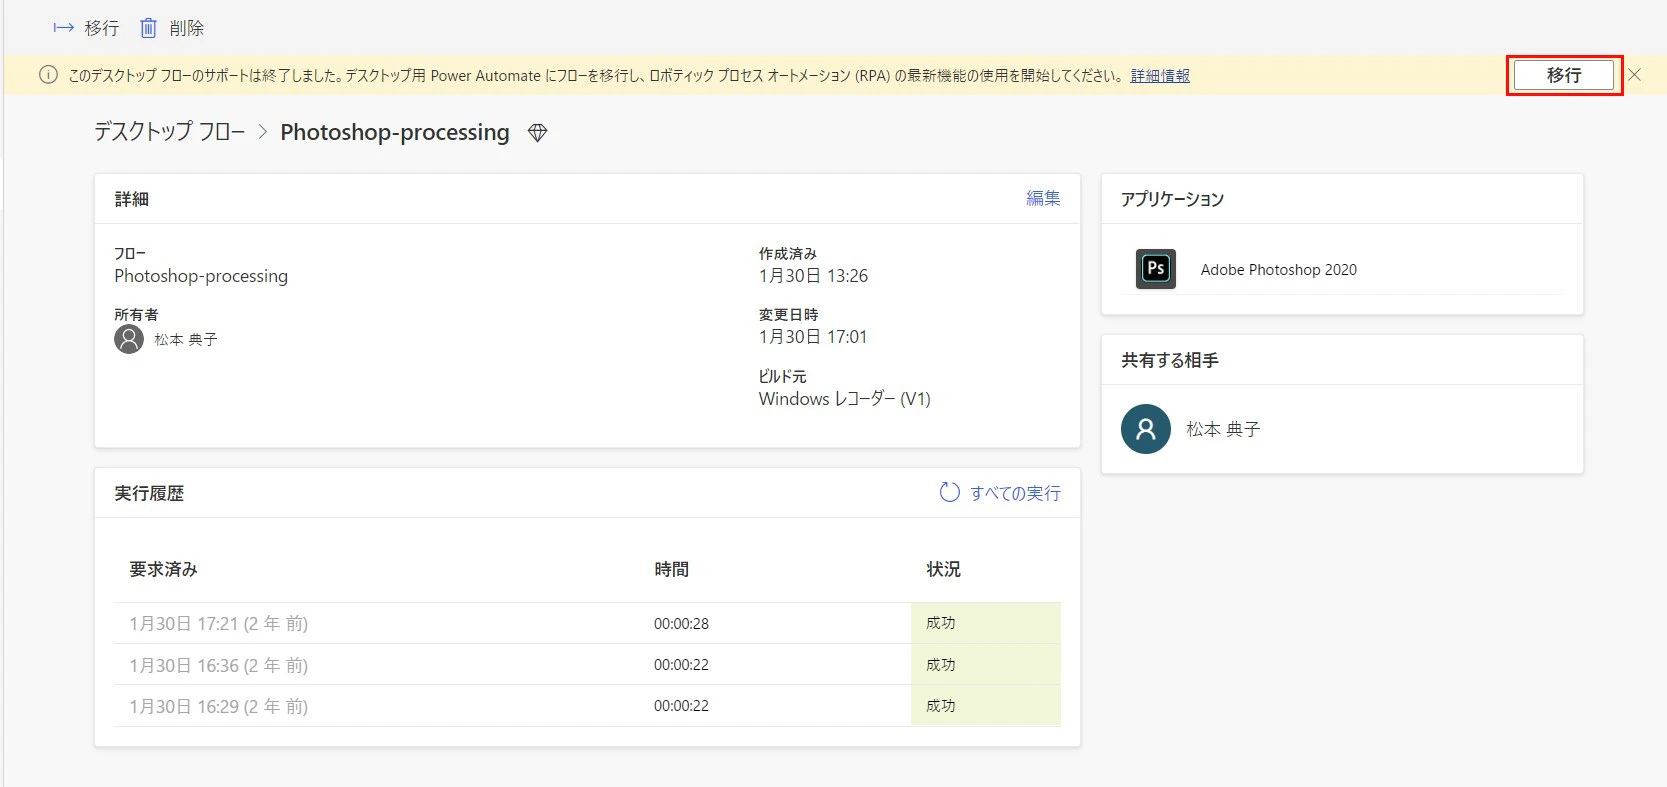
Task: Click the Adobe Photoshop Ps icon
Action: click(x=1156, y=269)
